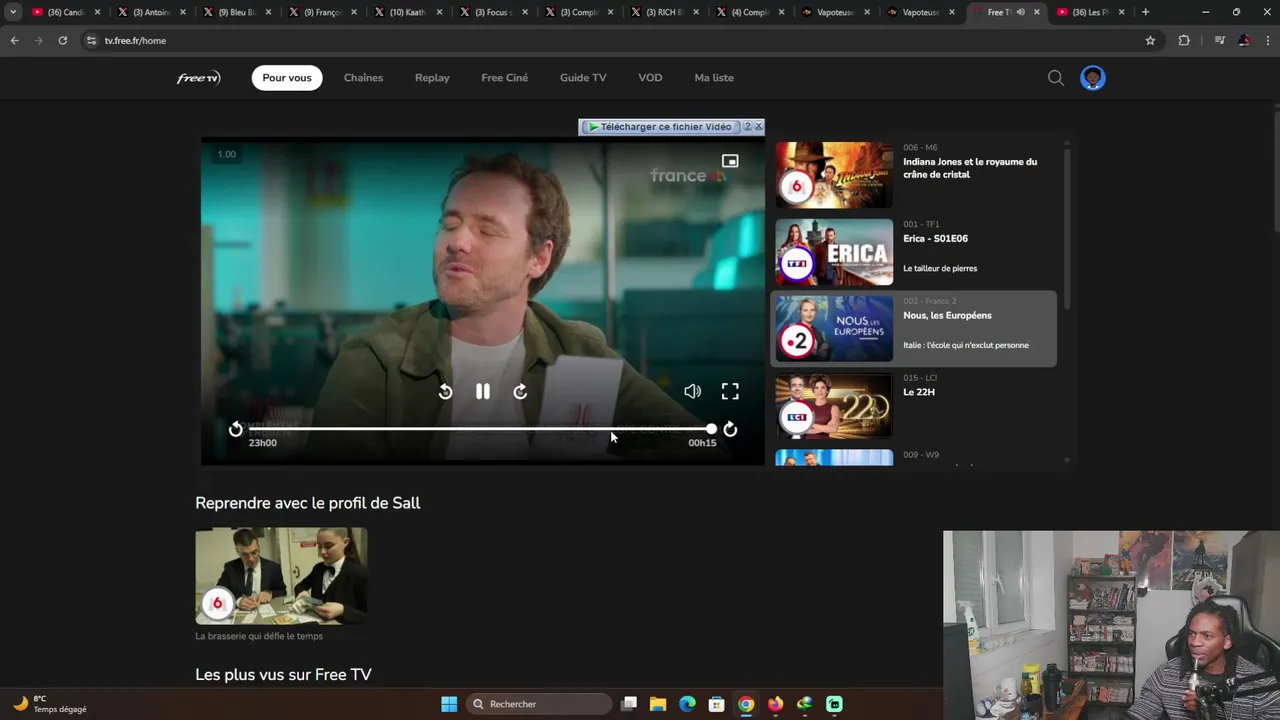Open the Chaînes menu
Screen dimensions: 1280x720
click(x=363, y=78)
